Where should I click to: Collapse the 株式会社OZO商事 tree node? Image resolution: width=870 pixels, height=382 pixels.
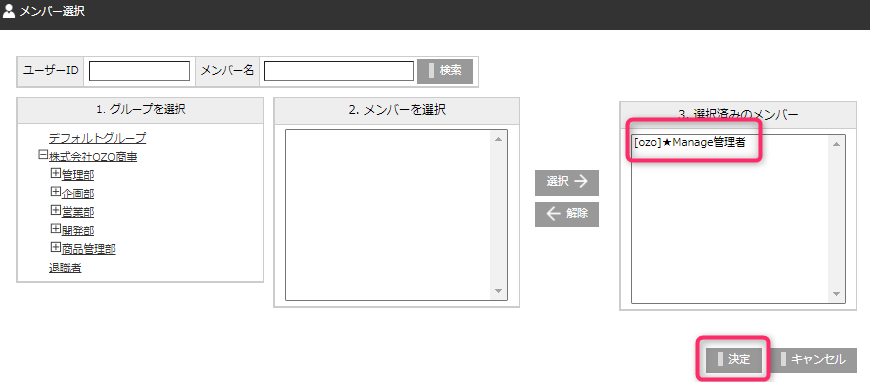[43, 155]
